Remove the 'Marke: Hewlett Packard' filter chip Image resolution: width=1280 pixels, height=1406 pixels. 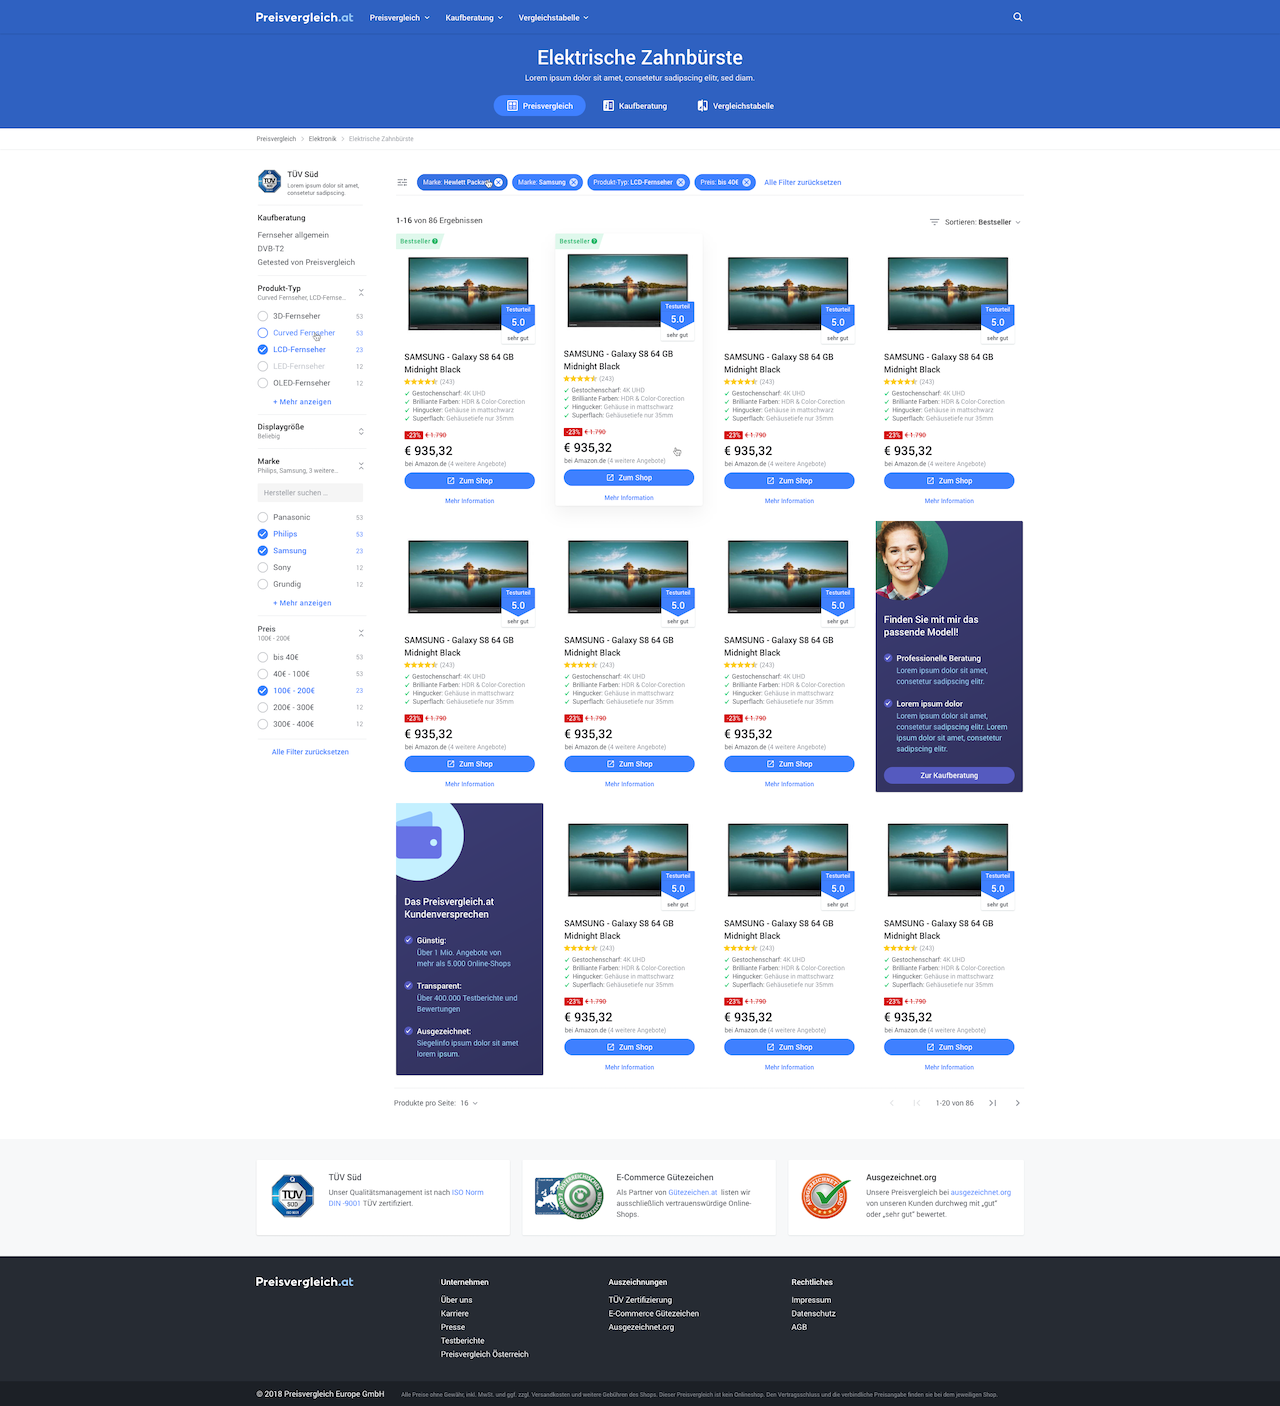click(498, 182)
